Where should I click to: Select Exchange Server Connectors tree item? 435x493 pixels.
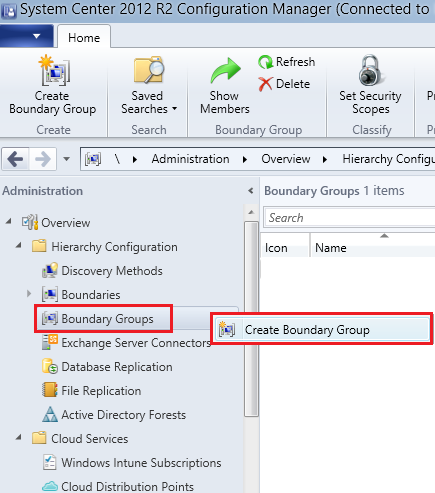tap(136, 343)
